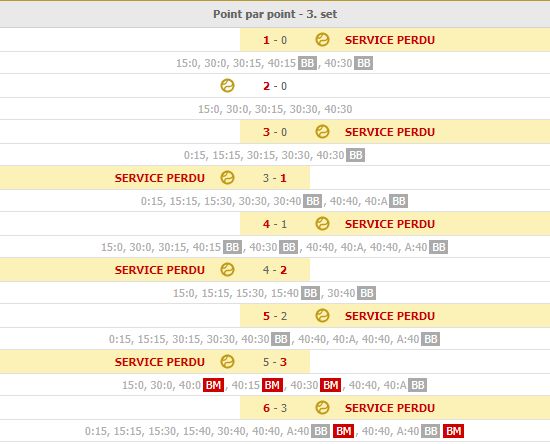Screen dimensions: 550x444
Task: Click the SERVICE PERDU label on 5 - 3 row
Action: coord(160,362)
